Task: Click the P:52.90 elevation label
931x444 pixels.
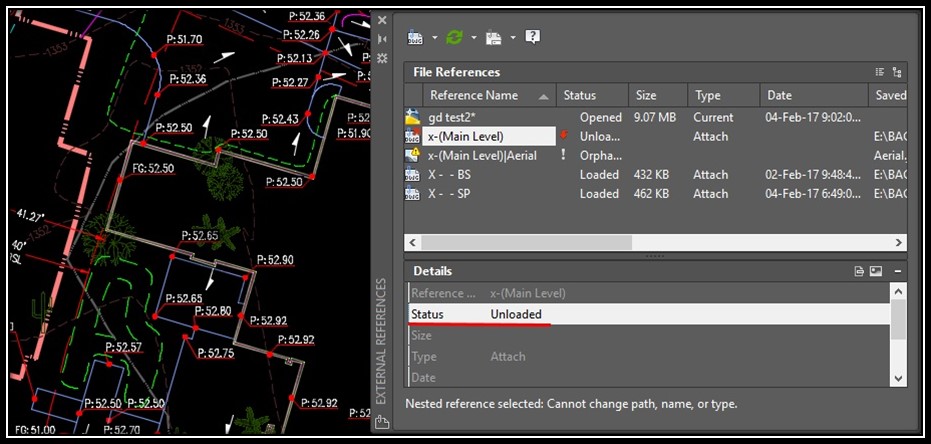Action: (x=276, y=260)
